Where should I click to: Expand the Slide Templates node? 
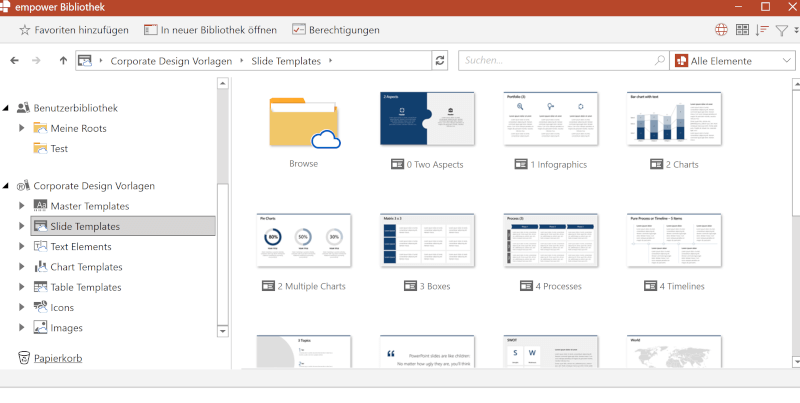21,226
